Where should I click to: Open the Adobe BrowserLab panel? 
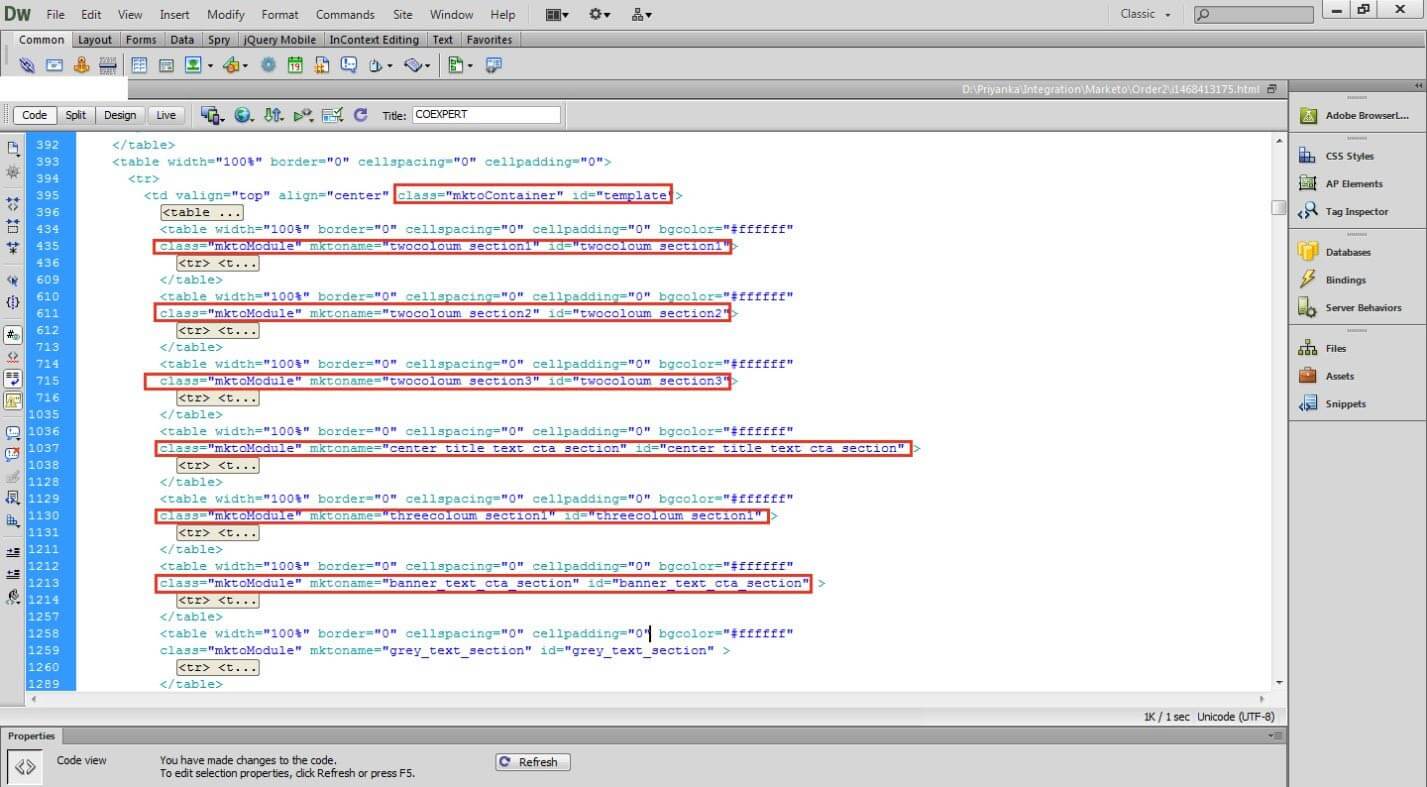[1355, 115]
